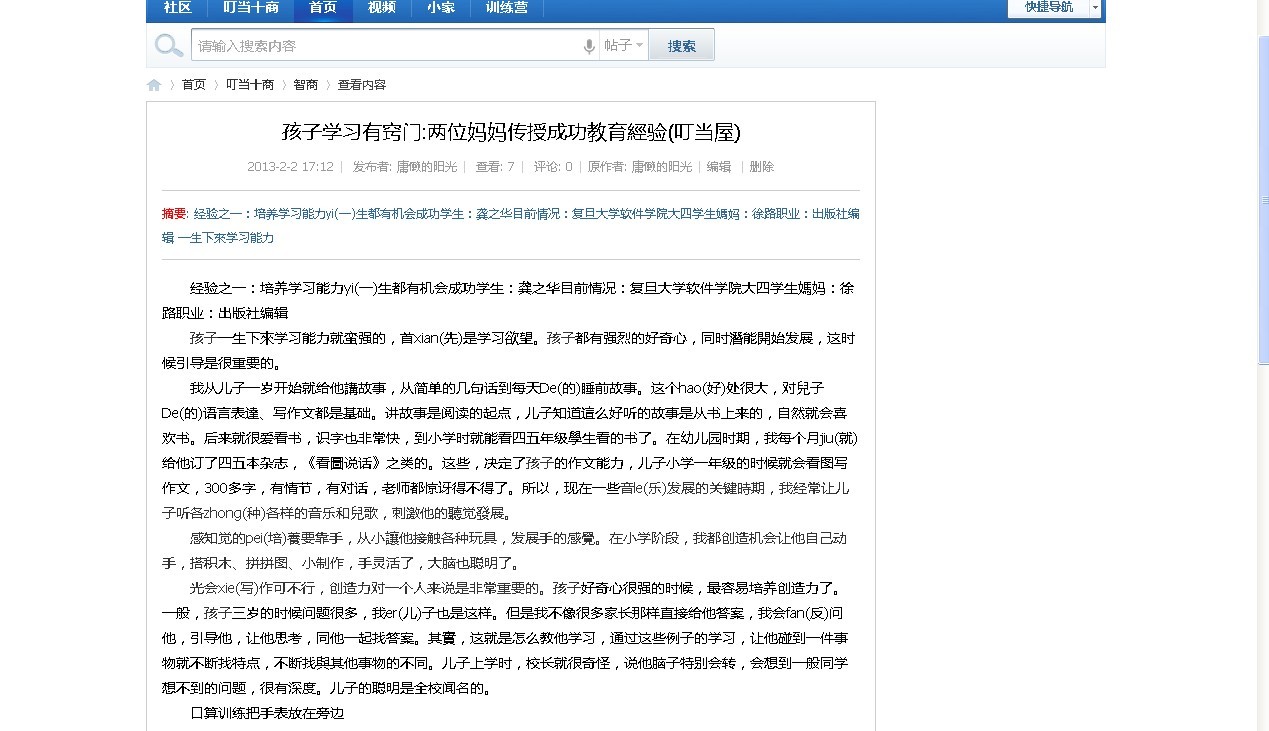Click the magnifying glass search icon
The width and height of the screenshot is (1269, 731).
169,46
